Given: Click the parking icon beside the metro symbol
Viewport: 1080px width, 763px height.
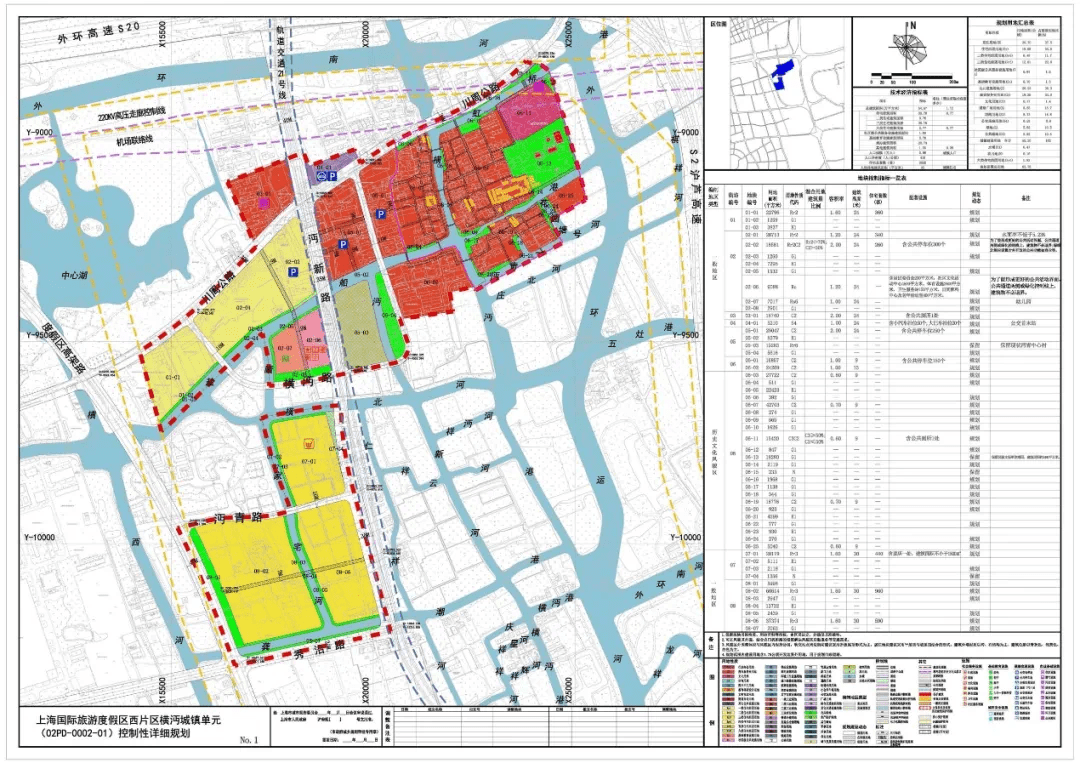Looking at the screenshot, I should click(332, 177).
